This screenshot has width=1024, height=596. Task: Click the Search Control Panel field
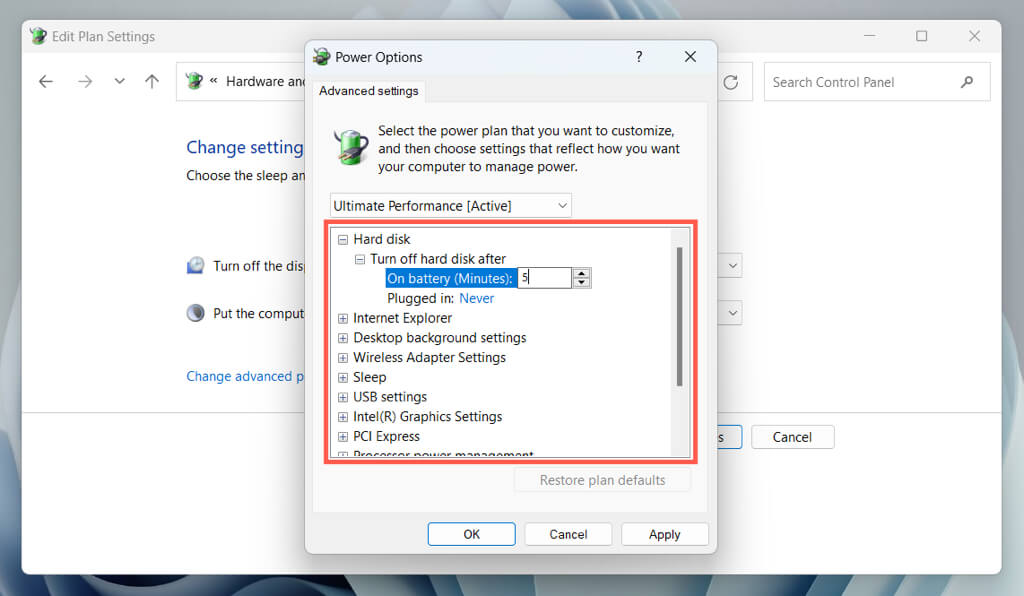click(860, 82)
